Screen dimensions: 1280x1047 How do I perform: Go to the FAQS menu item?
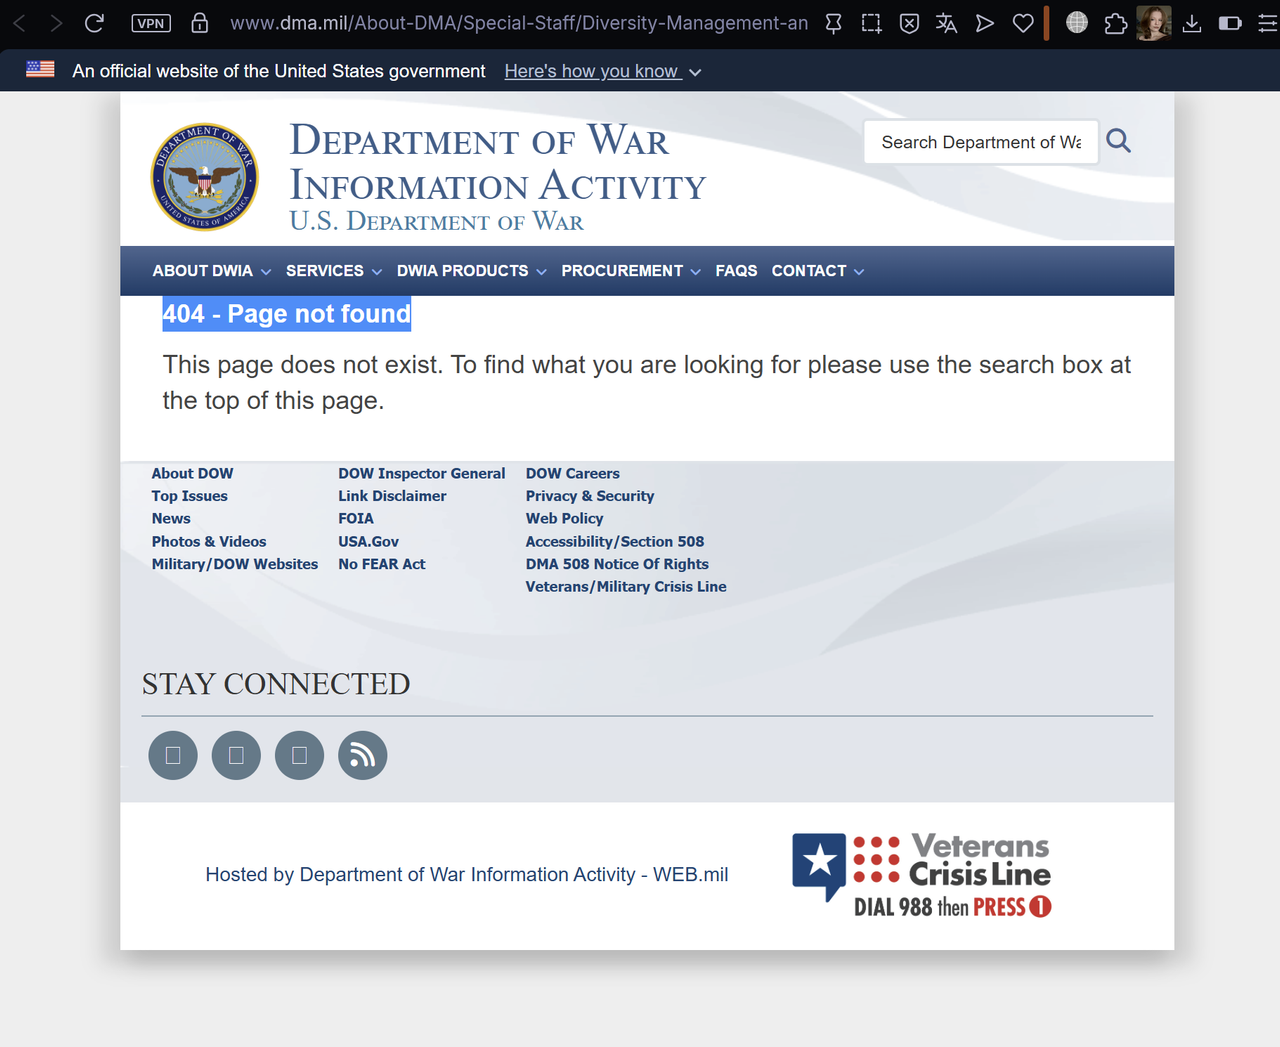point(736,271)
